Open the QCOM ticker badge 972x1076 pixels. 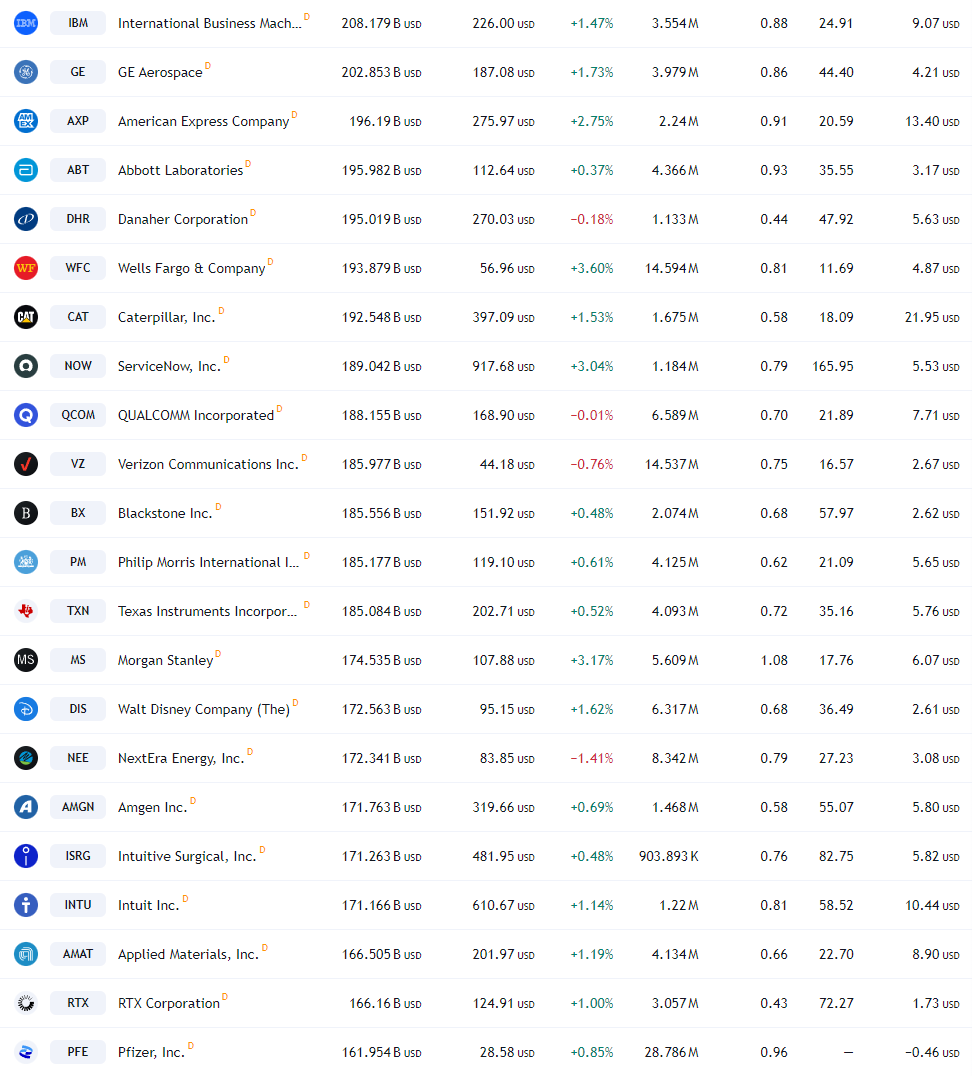click(78, 415)
